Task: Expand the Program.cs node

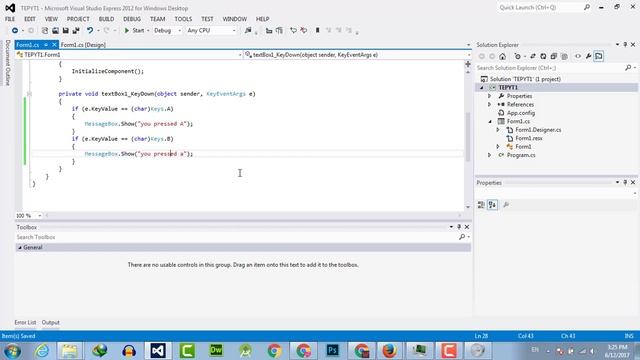Action: (x=490, y=155)
